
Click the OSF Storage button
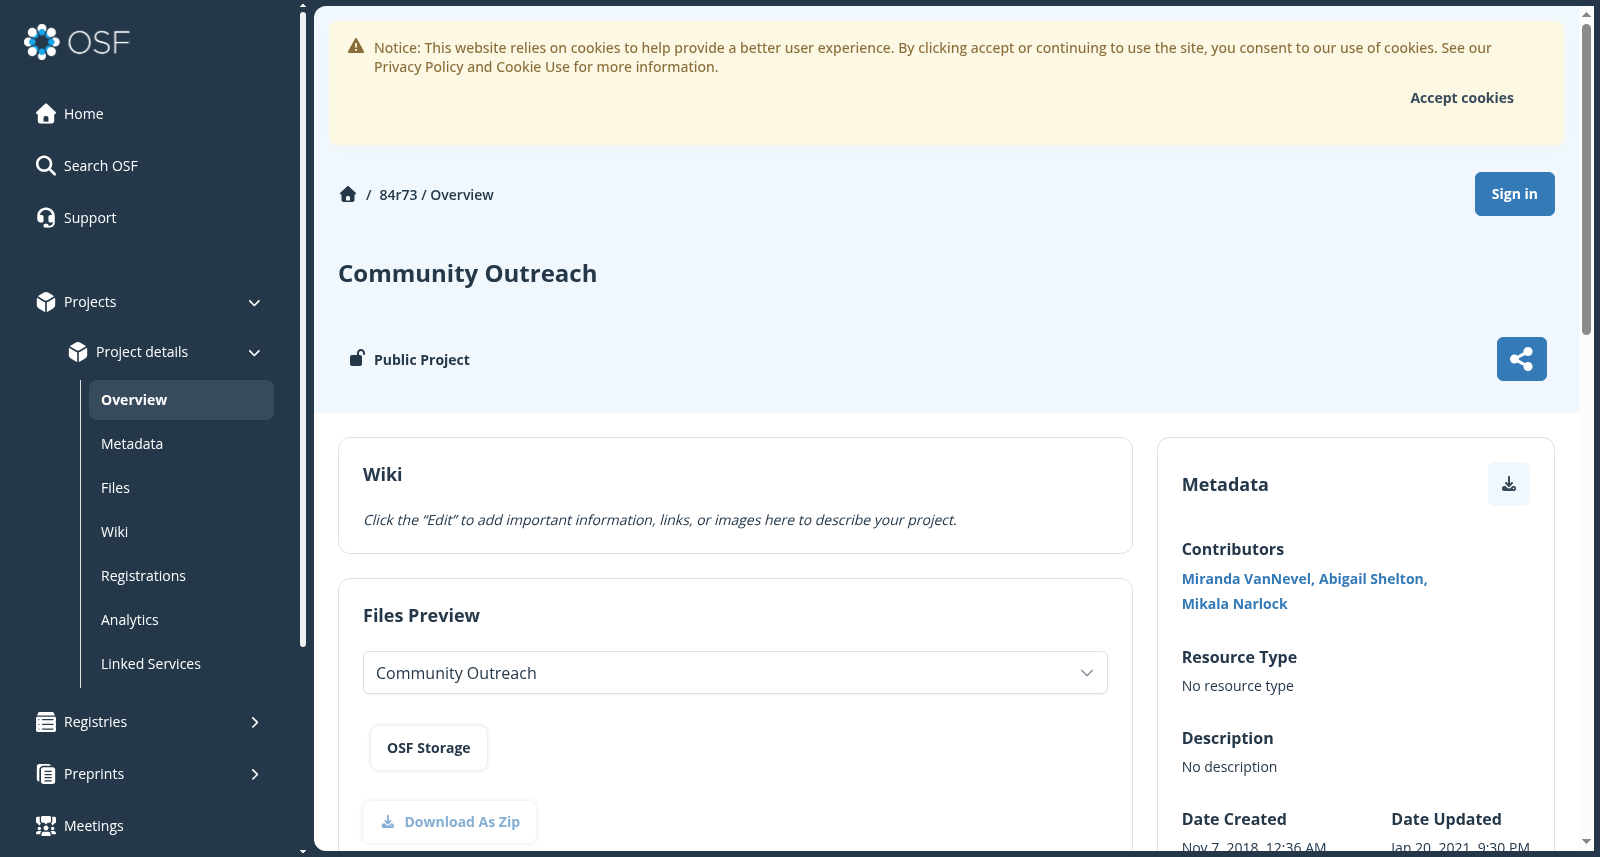428,748
